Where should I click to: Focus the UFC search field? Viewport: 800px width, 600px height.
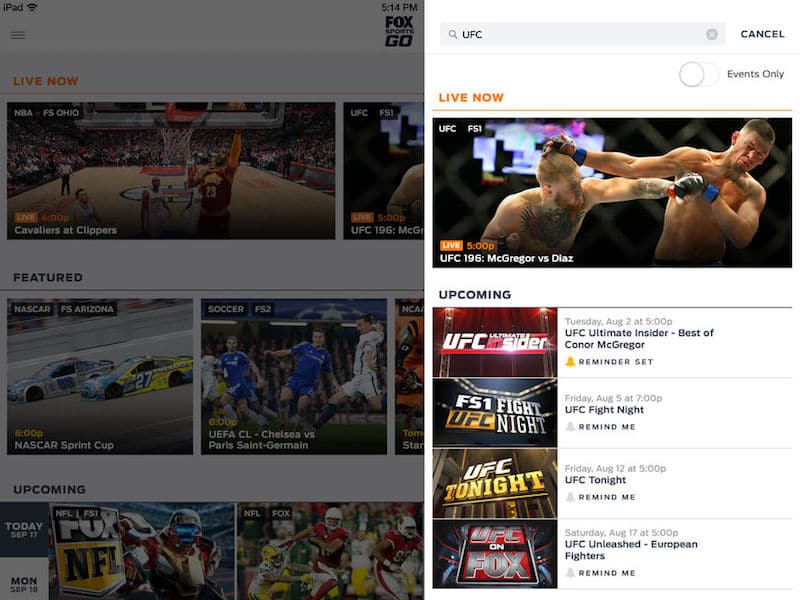pyautogui.click(x=580, y=34)
